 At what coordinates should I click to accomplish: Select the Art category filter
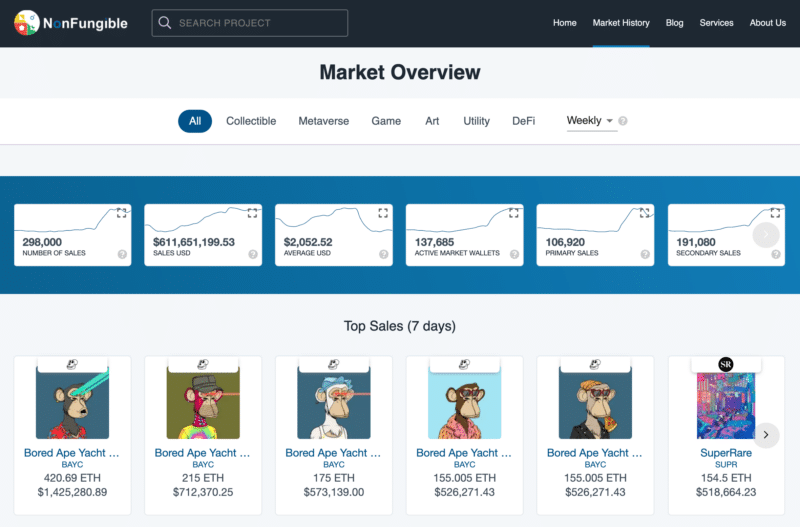pyautogui.click(x=432, y=121)
